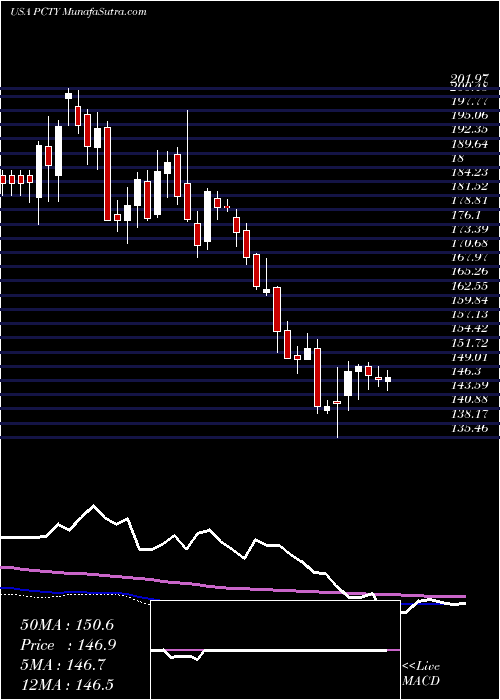Select the 157.13 price label
Screen dimensions: 500x700
[x=470, y=314]
